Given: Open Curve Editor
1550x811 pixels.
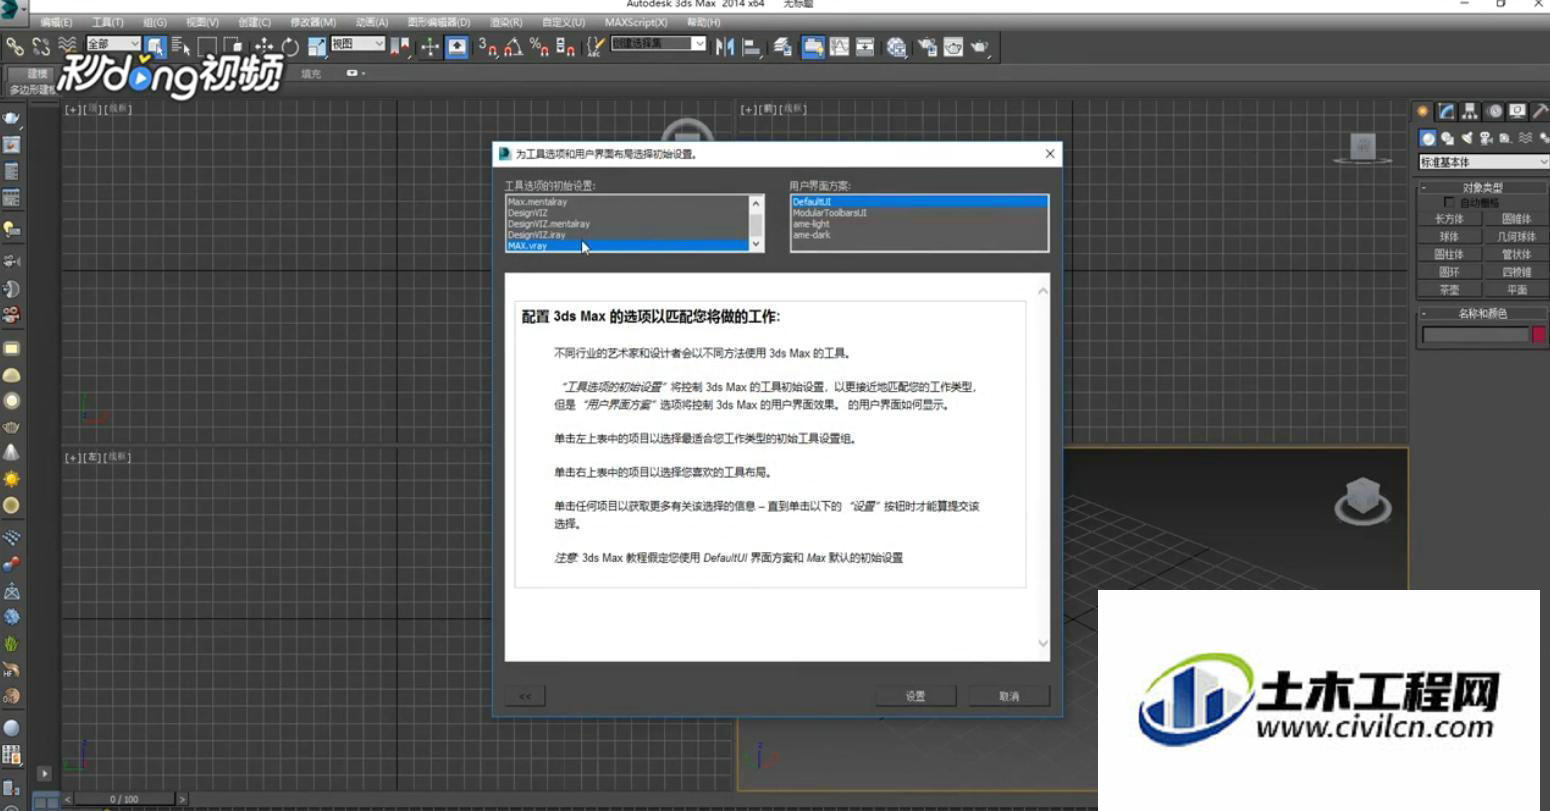Looking at the screenshot, I should click(x=839, y=46).
